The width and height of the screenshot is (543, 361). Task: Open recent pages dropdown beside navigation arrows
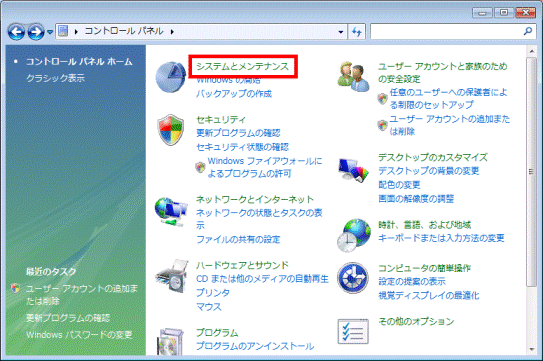50,32
